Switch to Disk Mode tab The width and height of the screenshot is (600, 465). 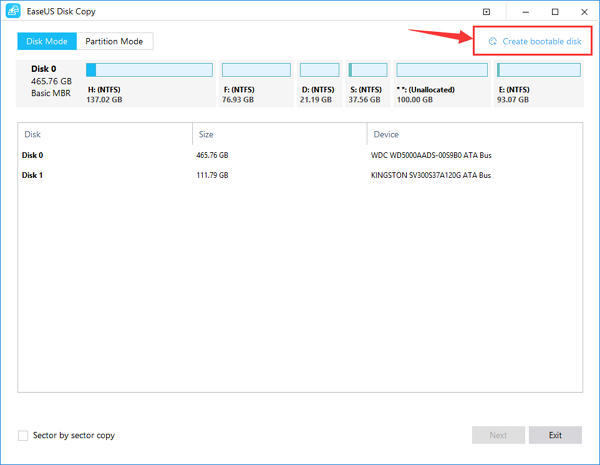(x=47, y=41)
